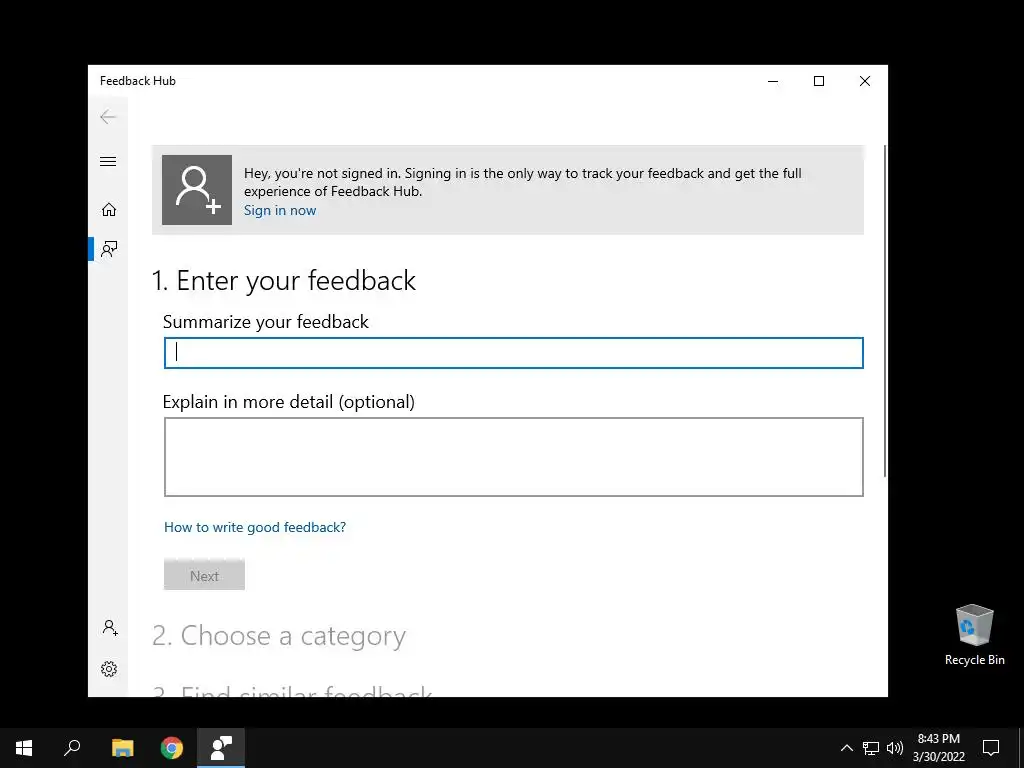Click the taskbar clock and date

938,748
